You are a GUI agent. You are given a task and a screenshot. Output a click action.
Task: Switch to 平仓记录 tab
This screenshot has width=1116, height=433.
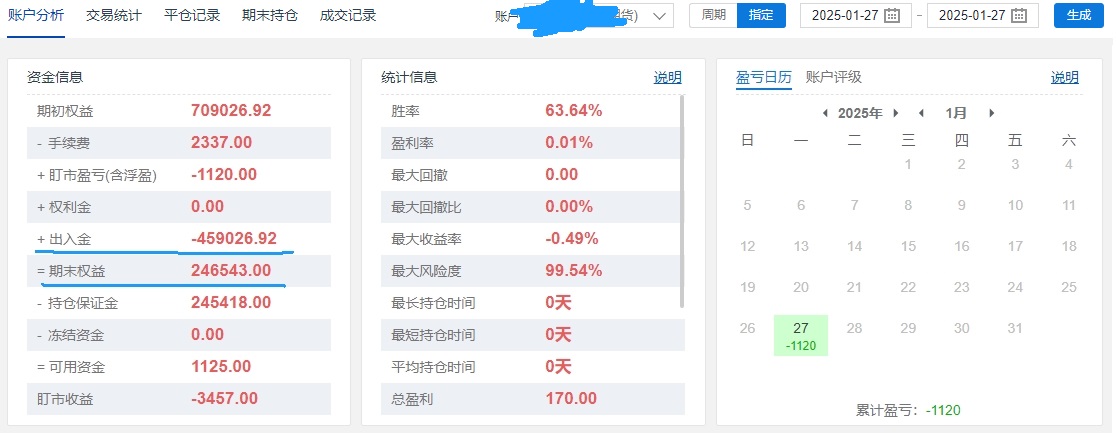point(191,16)
